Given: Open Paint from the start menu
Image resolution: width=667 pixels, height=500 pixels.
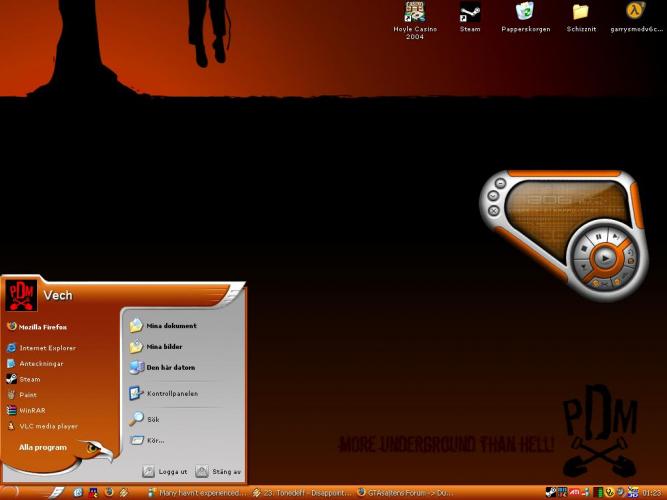Looking at the screenshot, I should (x=27, y=394).
